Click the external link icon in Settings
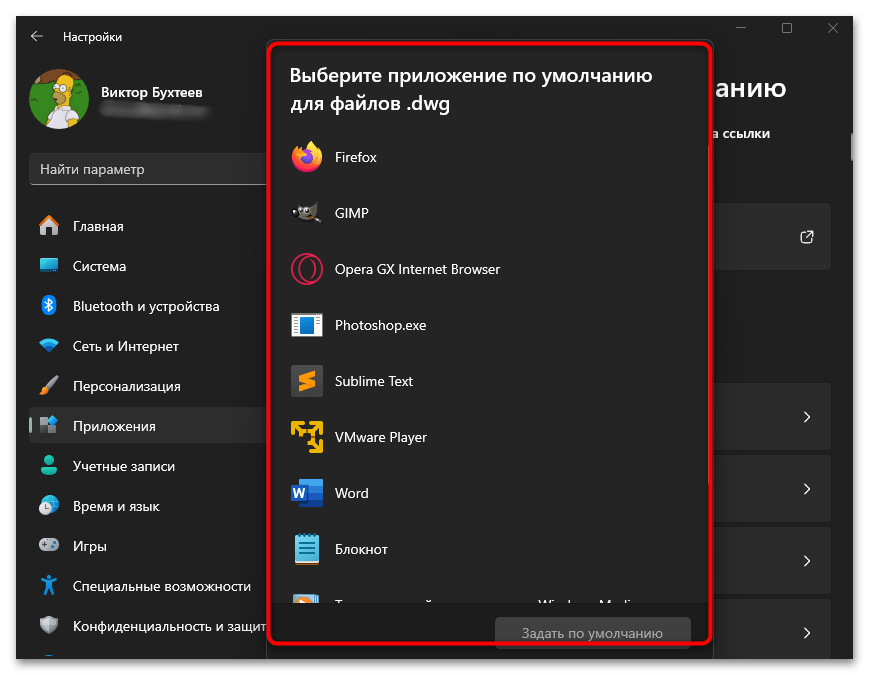 click(807, 237)
